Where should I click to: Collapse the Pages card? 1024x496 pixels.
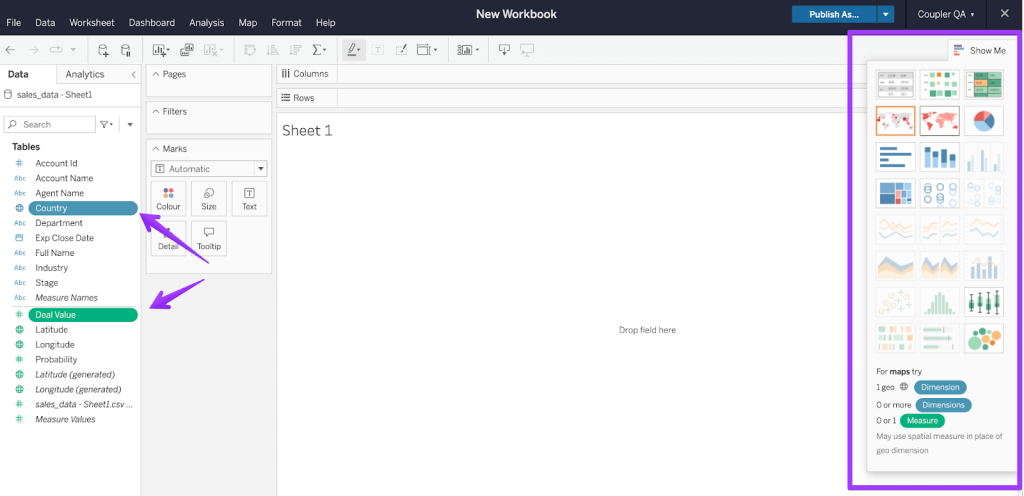click(x=155, y=74)
